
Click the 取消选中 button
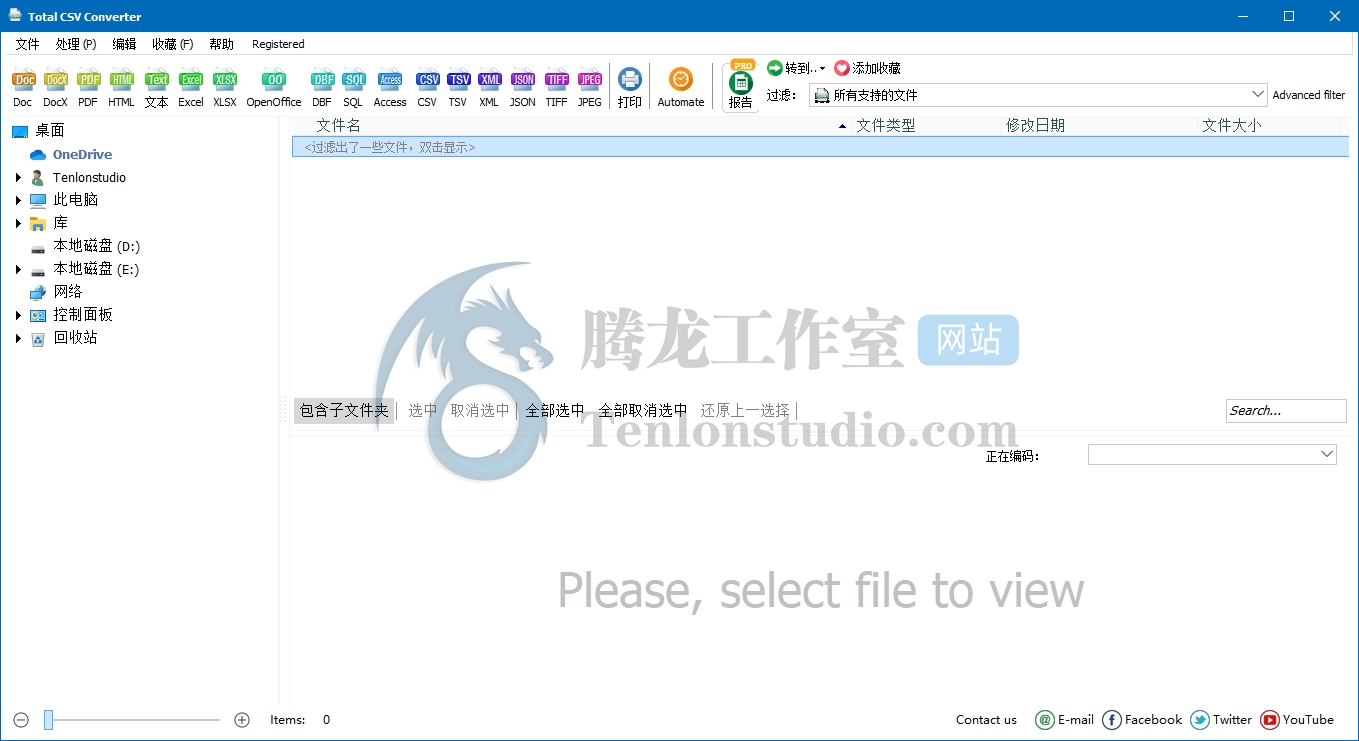tap(480, 410)
